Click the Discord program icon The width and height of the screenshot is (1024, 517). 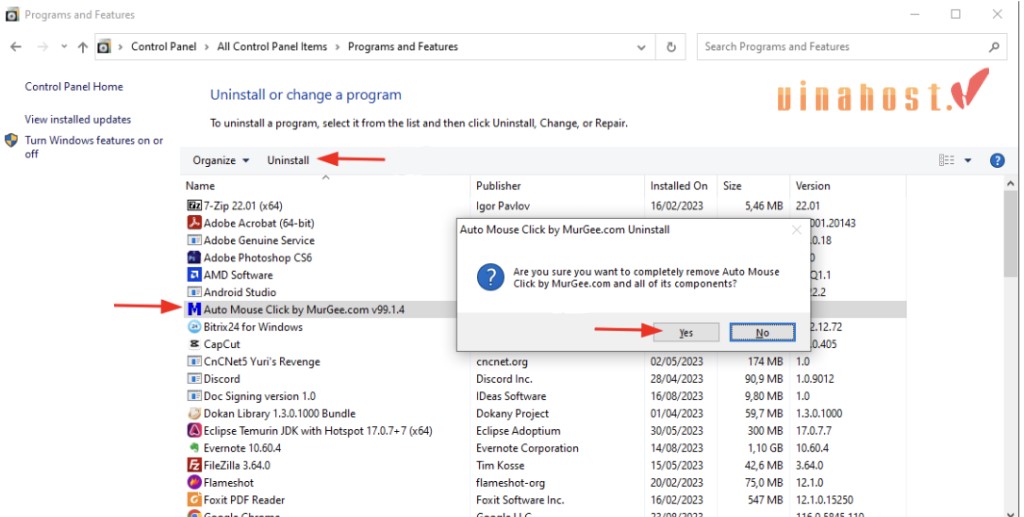point(194,379)
